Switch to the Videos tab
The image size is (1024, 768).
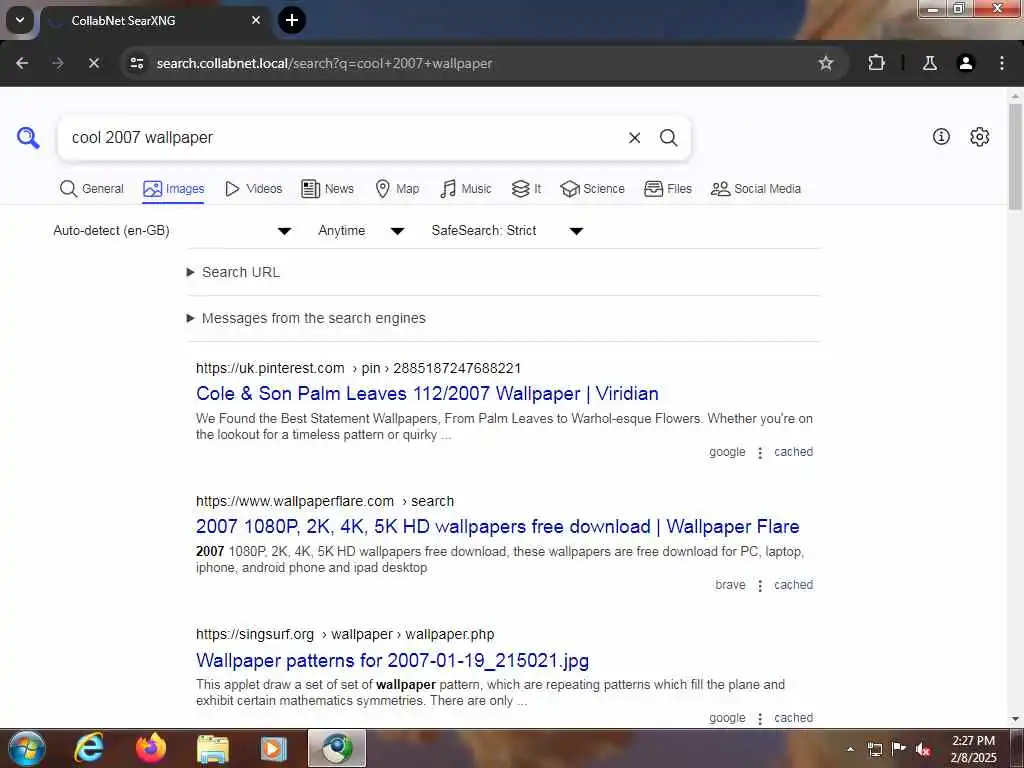tap(253, 189)
